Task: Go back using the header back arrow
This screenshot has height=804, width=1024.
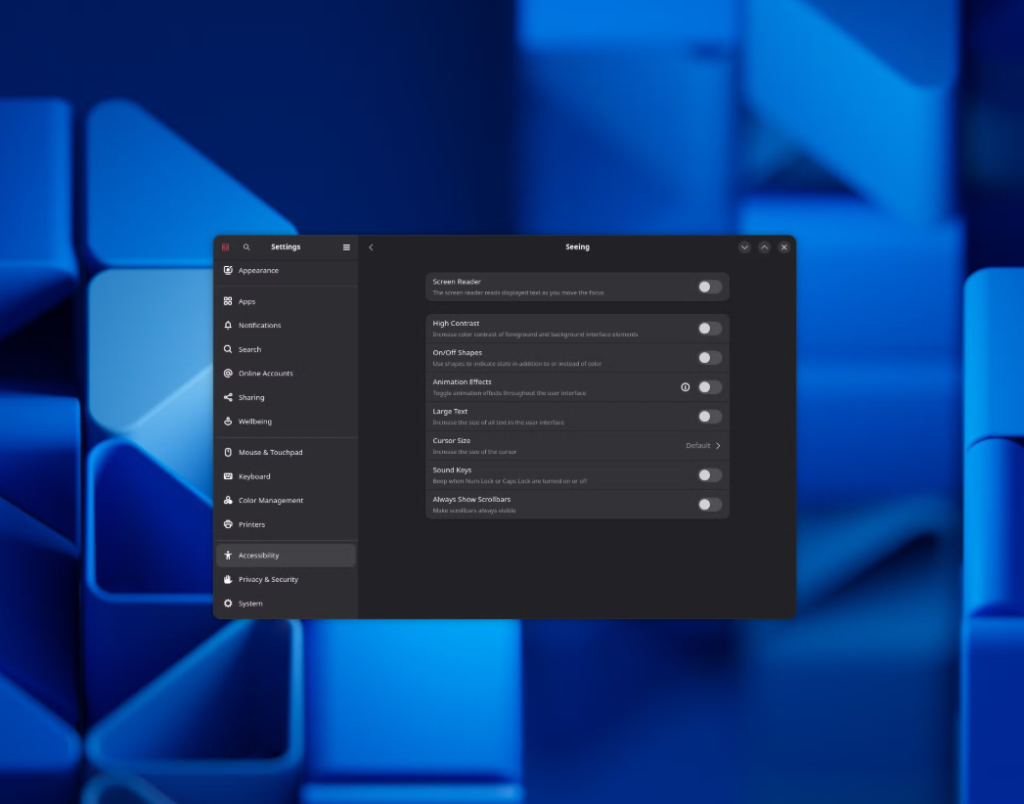Action: (x=371, y=247)
